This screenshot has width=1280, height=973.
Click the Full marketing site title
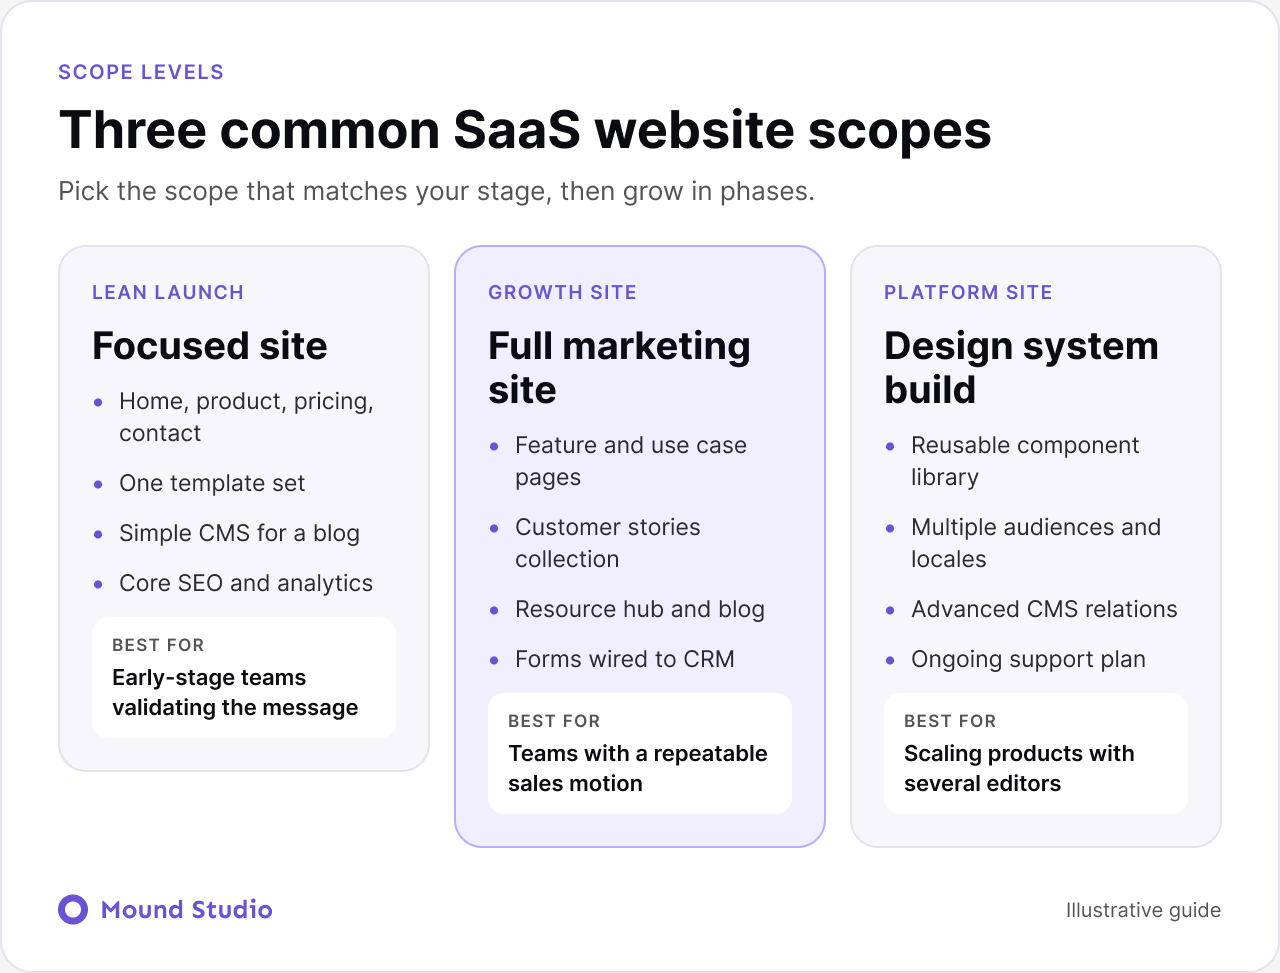[619, 367]
